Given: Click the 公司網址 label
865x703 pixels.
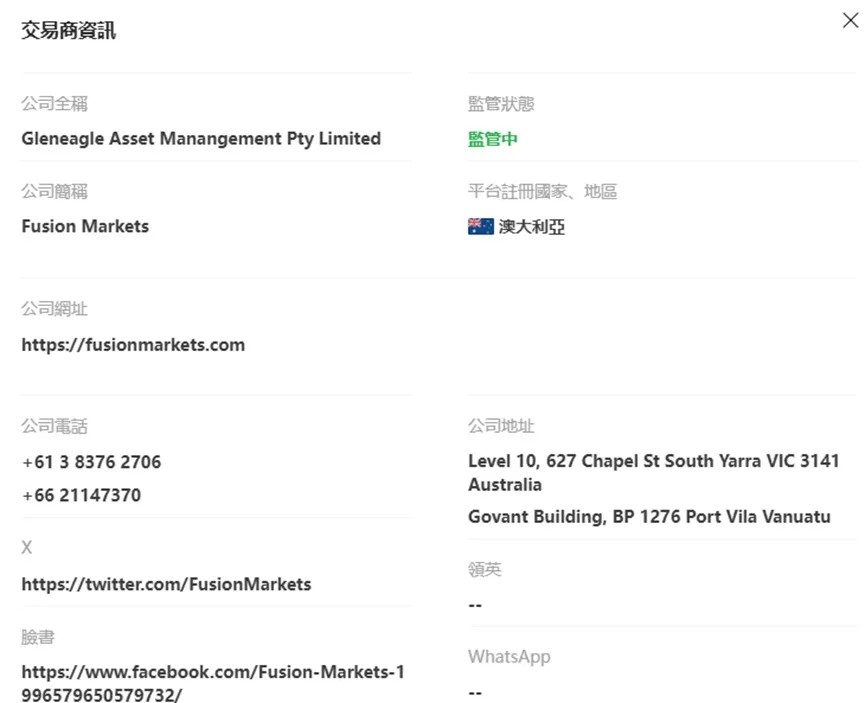Looking at the screenshot, I should click(54, 308).
